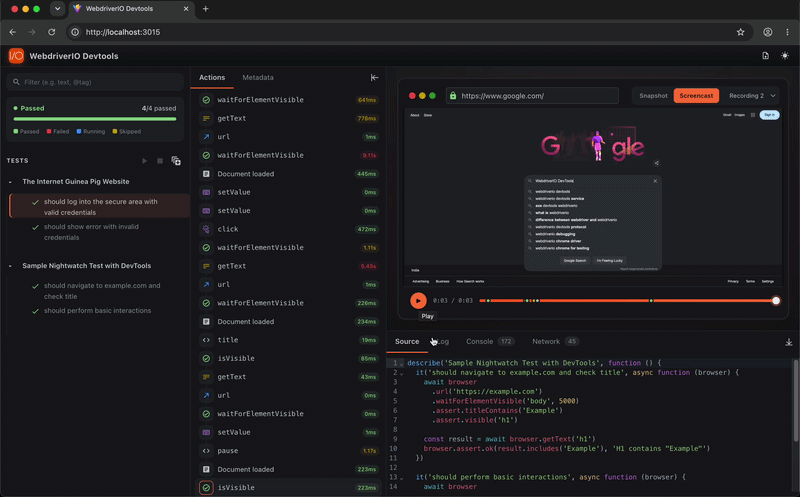
Task: Bookmark this page with star icon
Action: (740, 32)
